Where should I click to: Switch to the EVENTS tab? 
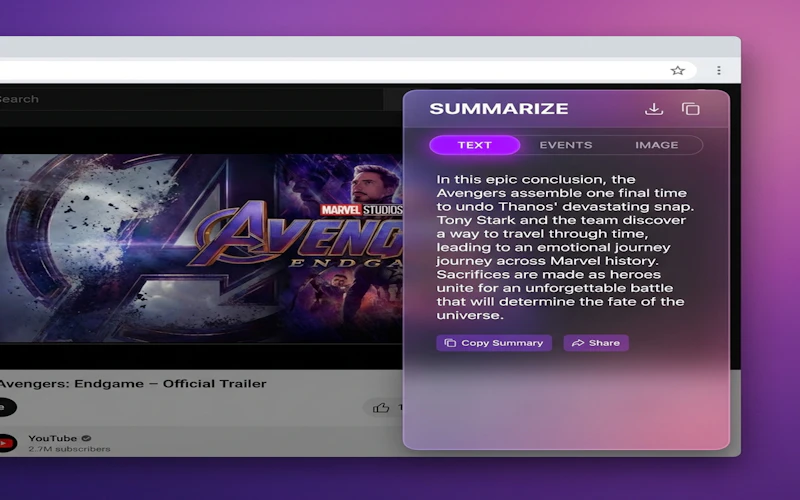click(x=566, y=145)
